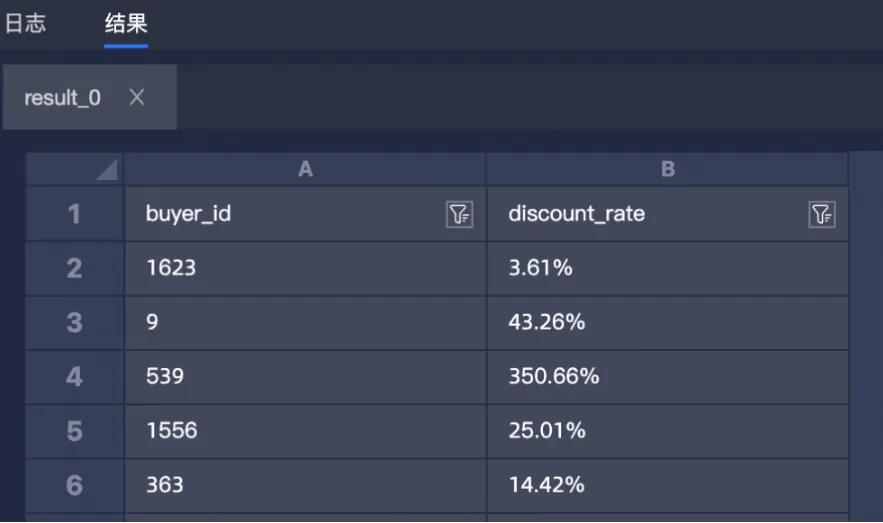Select cell showing 43.26%
The image size is (883, 523).
point(668,323)
